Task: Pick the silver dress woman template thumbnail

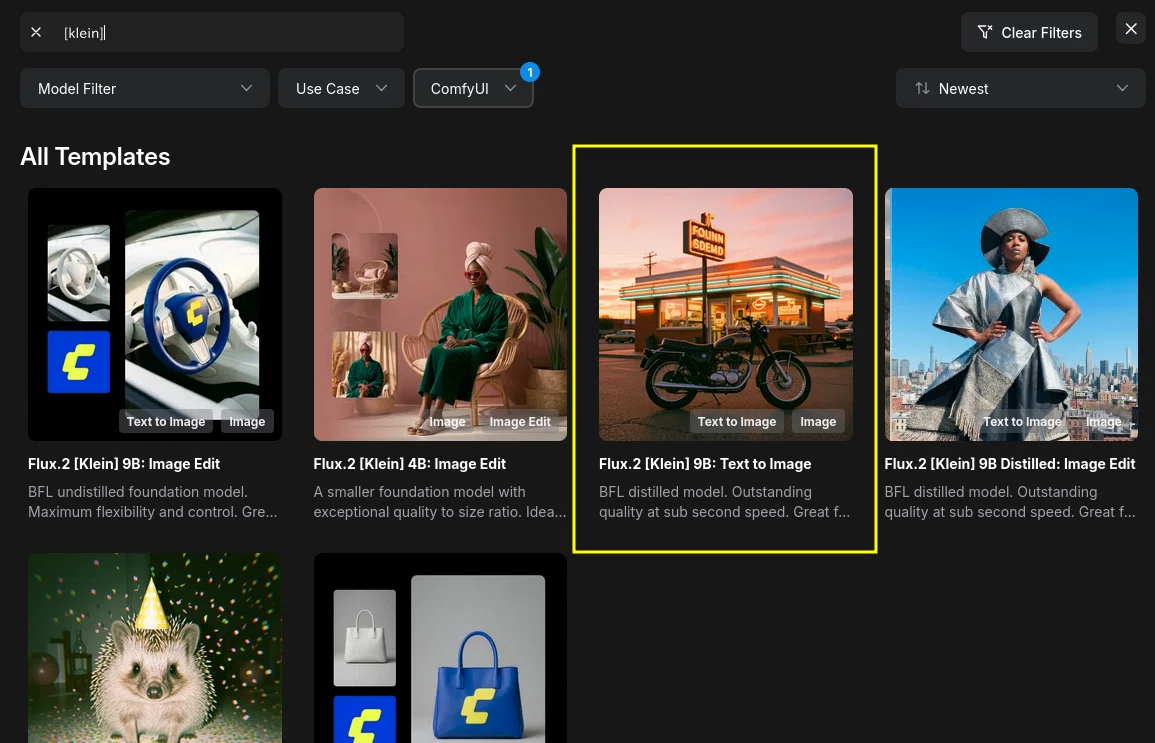Action: tap(1011, 314)
